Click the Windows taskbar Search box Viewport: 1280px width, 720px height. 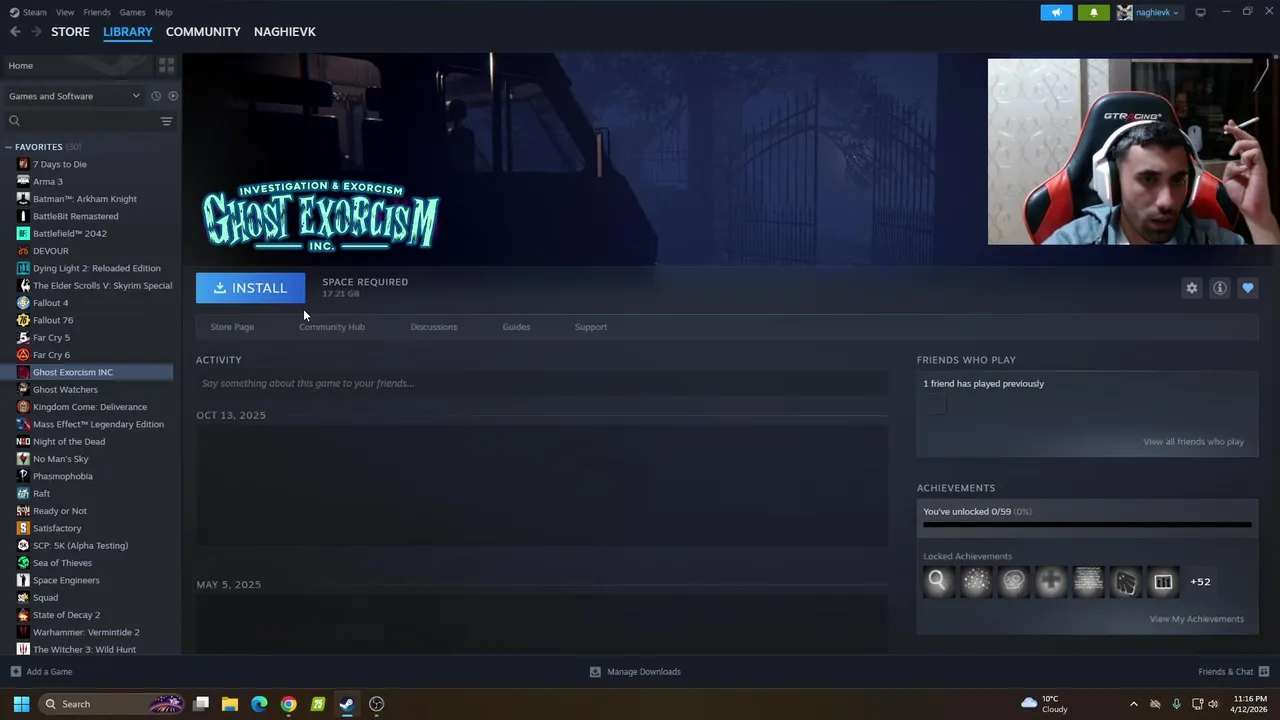[112, 704]
